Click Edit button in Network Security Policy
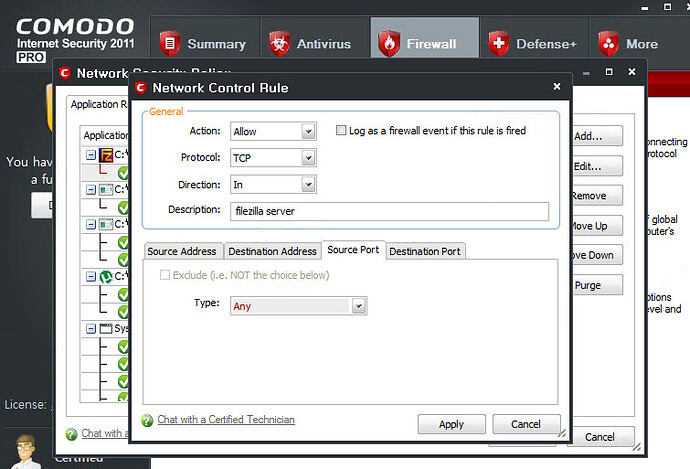690x469 pixels. 598,166
